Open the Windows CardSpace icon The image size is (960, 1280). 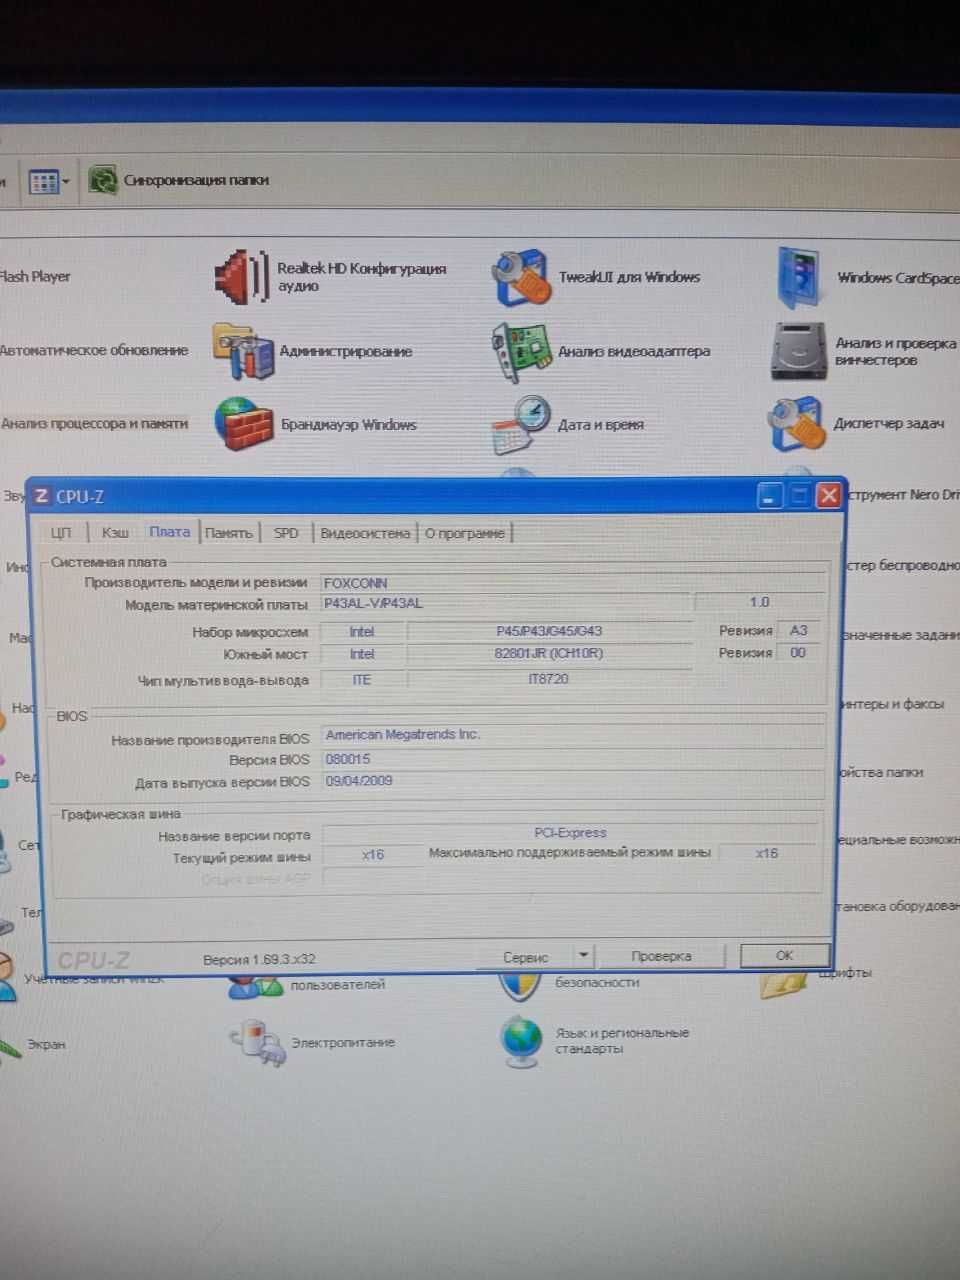pyautogui.click(x=799, y=277)
